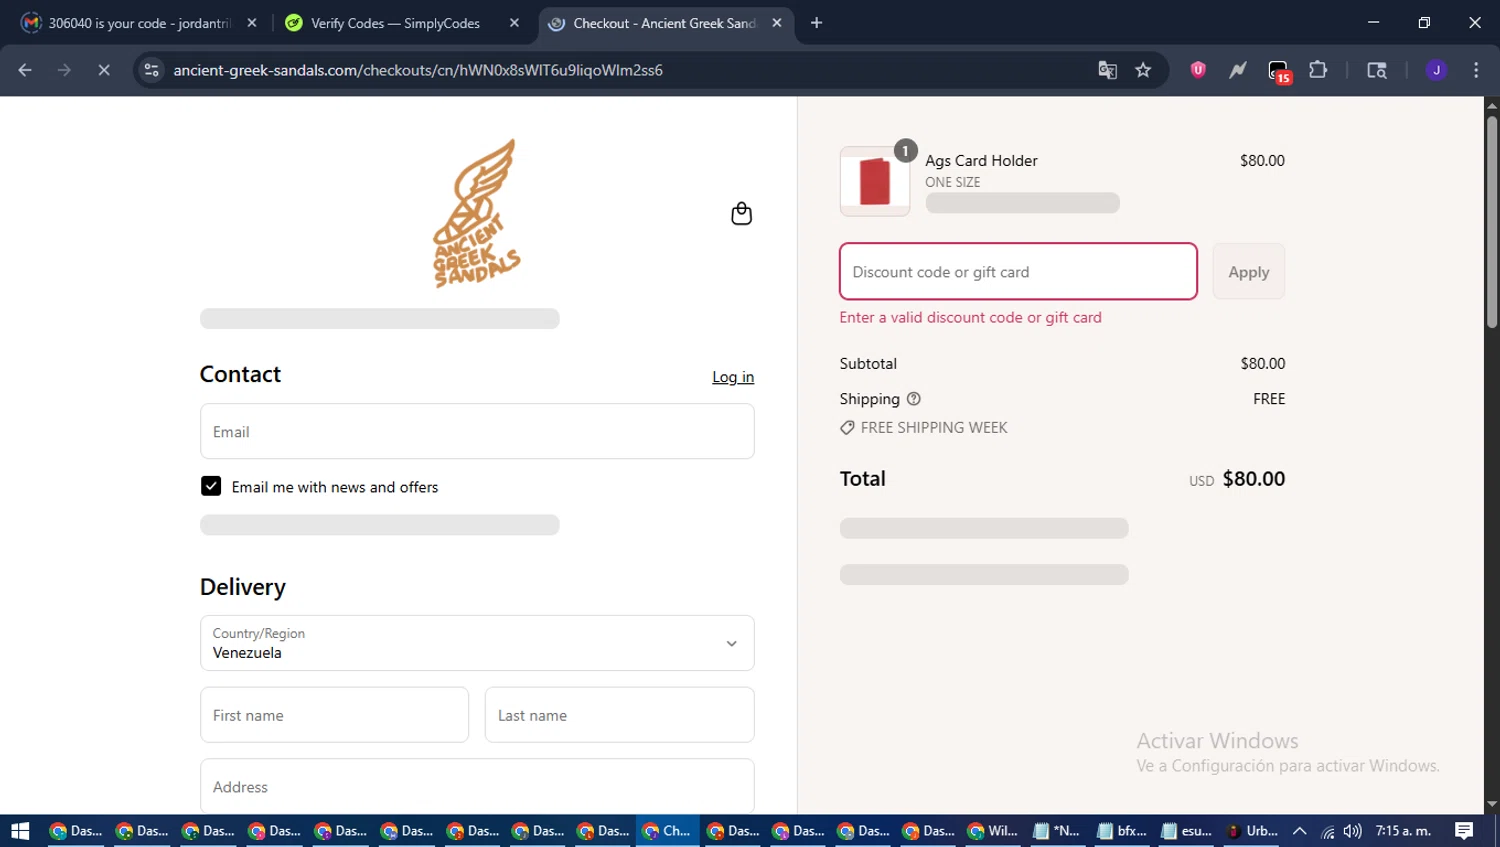Click the lightning-bolt extension icon
This screenshot has height=847, width=1500.
pyautogui.click(x=1238, y=70)
